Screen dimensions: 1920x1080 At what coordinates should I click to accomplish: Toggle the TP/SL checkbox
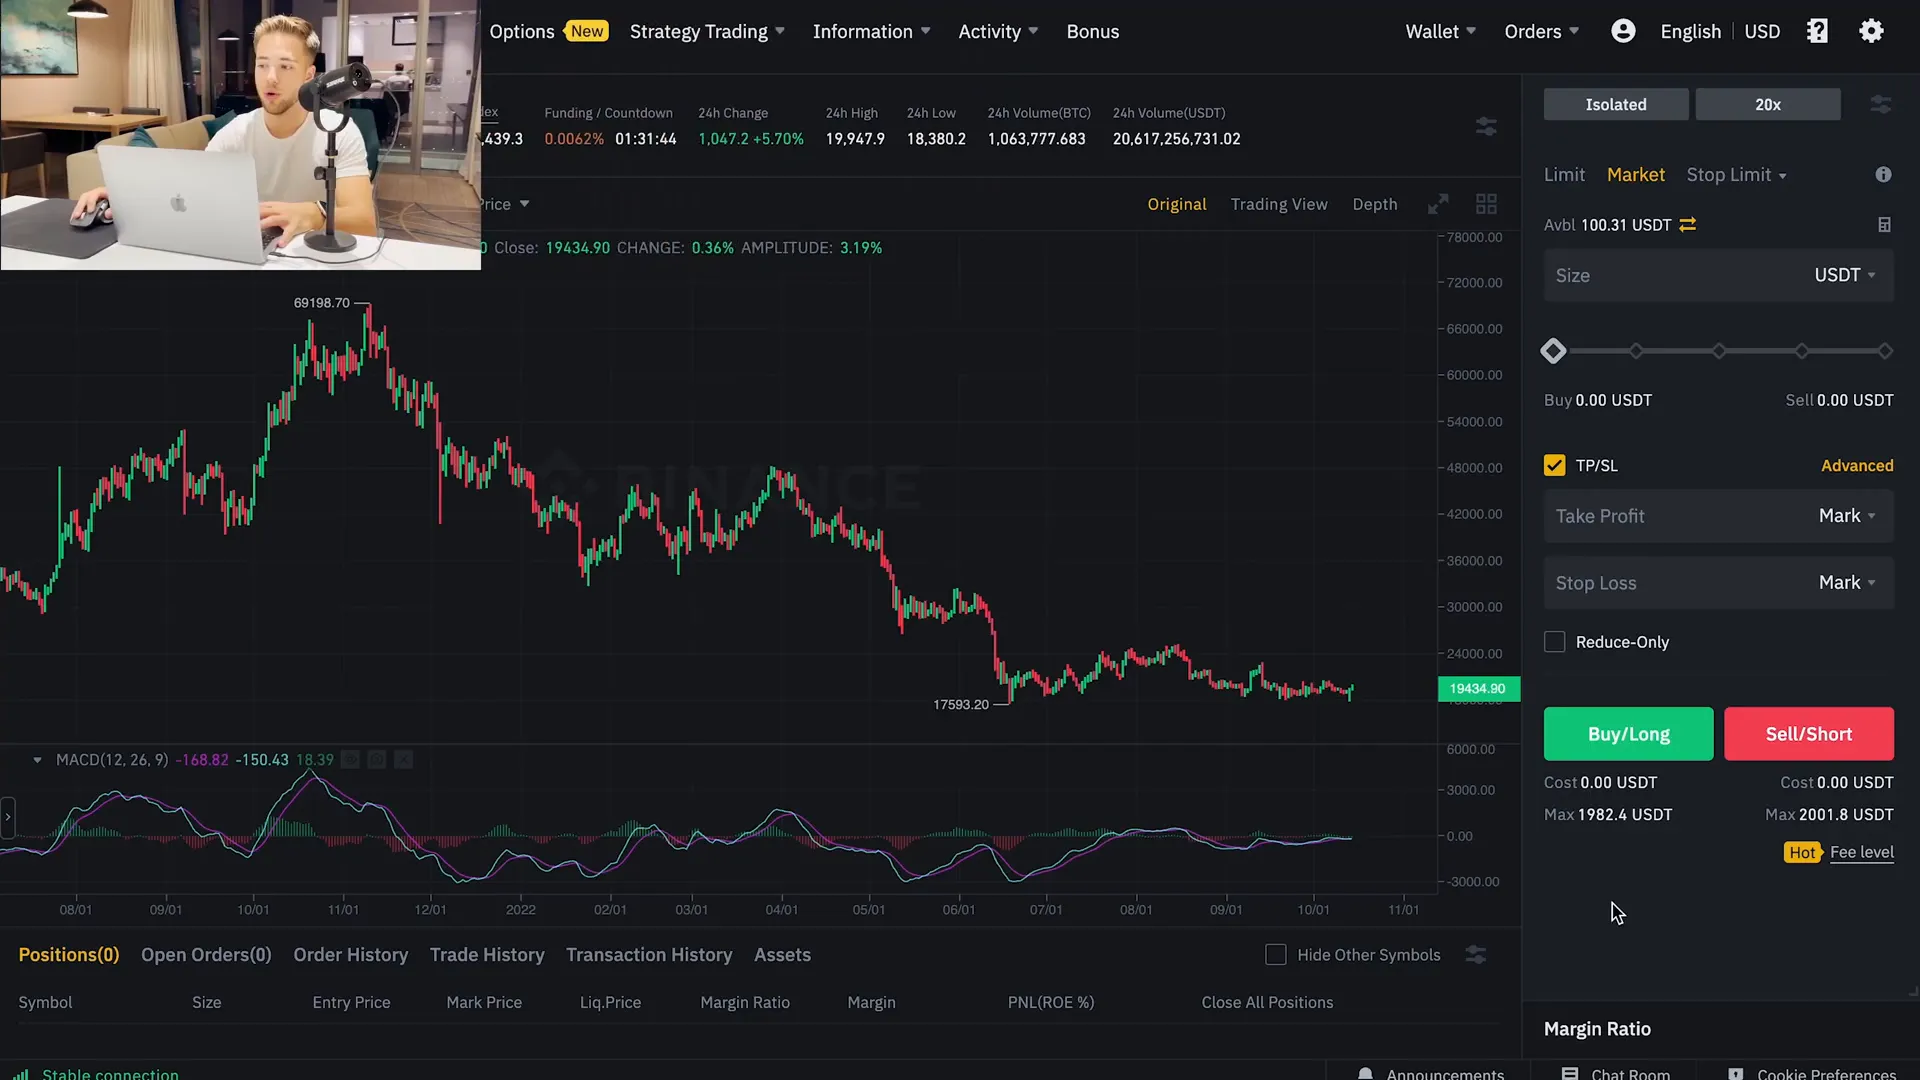tap(1553, 464)
